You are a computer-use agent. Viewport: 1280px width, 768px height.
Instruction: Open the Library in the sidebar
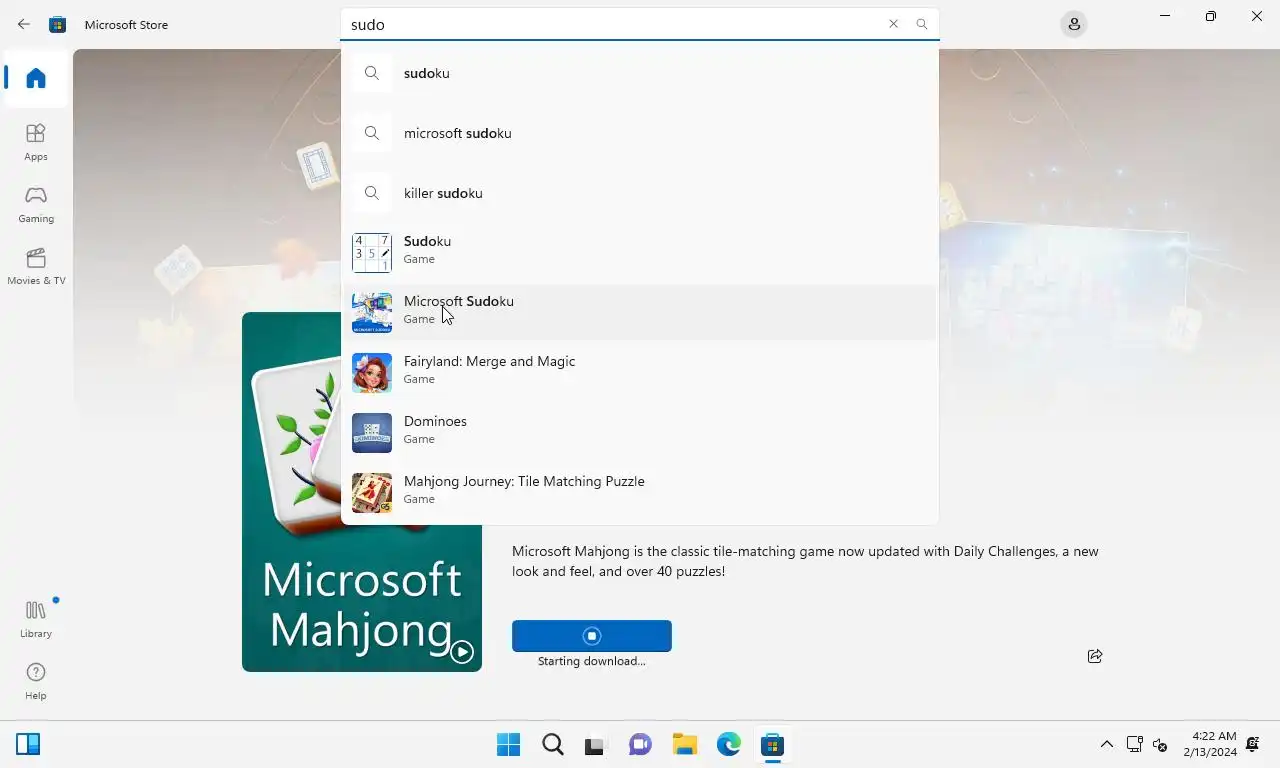[x=36, y=619]
